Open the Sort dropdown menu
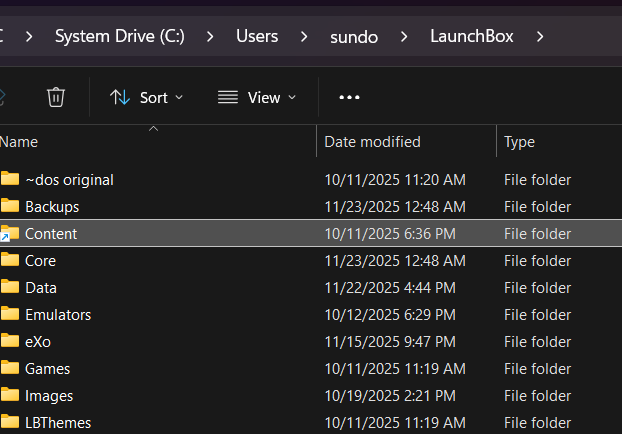Screen dimensions: 622x434 pos(146,97)
